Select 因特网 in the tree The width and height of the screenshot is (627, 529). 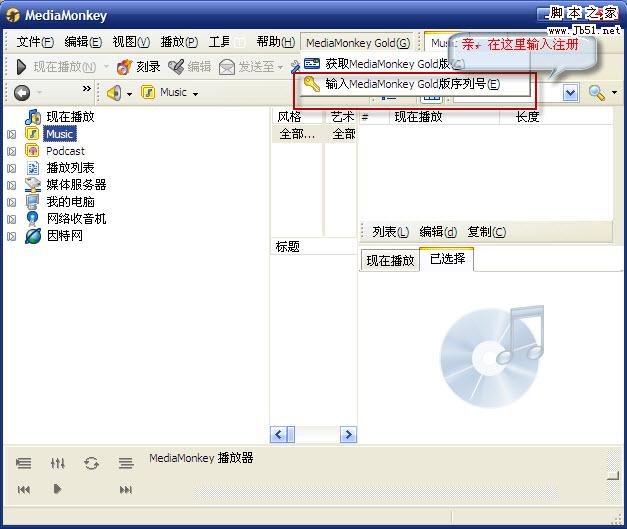64,235
